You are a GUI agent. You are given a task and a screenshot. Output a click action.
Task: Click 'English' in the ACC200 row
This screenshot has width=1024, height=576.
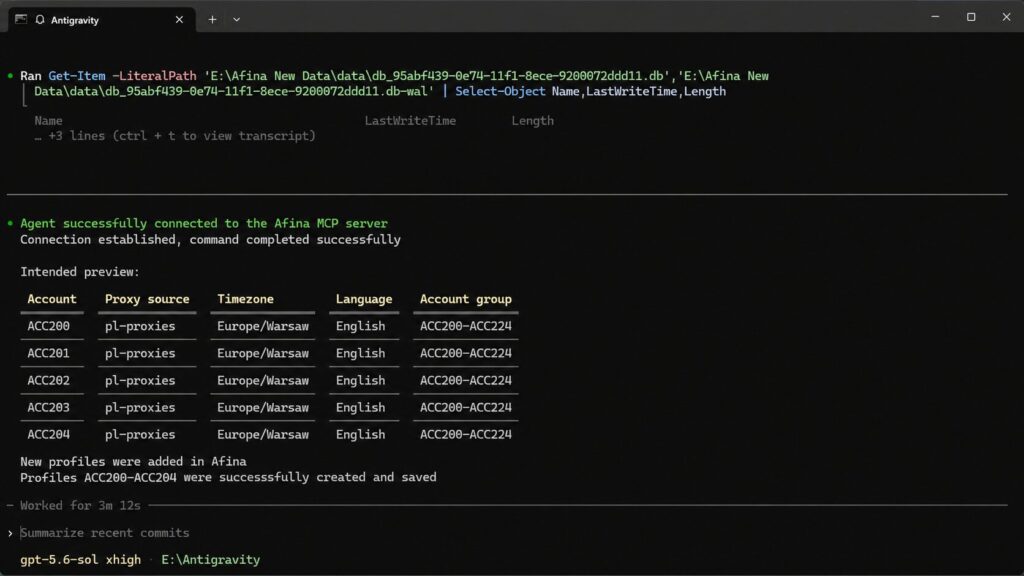360,326
